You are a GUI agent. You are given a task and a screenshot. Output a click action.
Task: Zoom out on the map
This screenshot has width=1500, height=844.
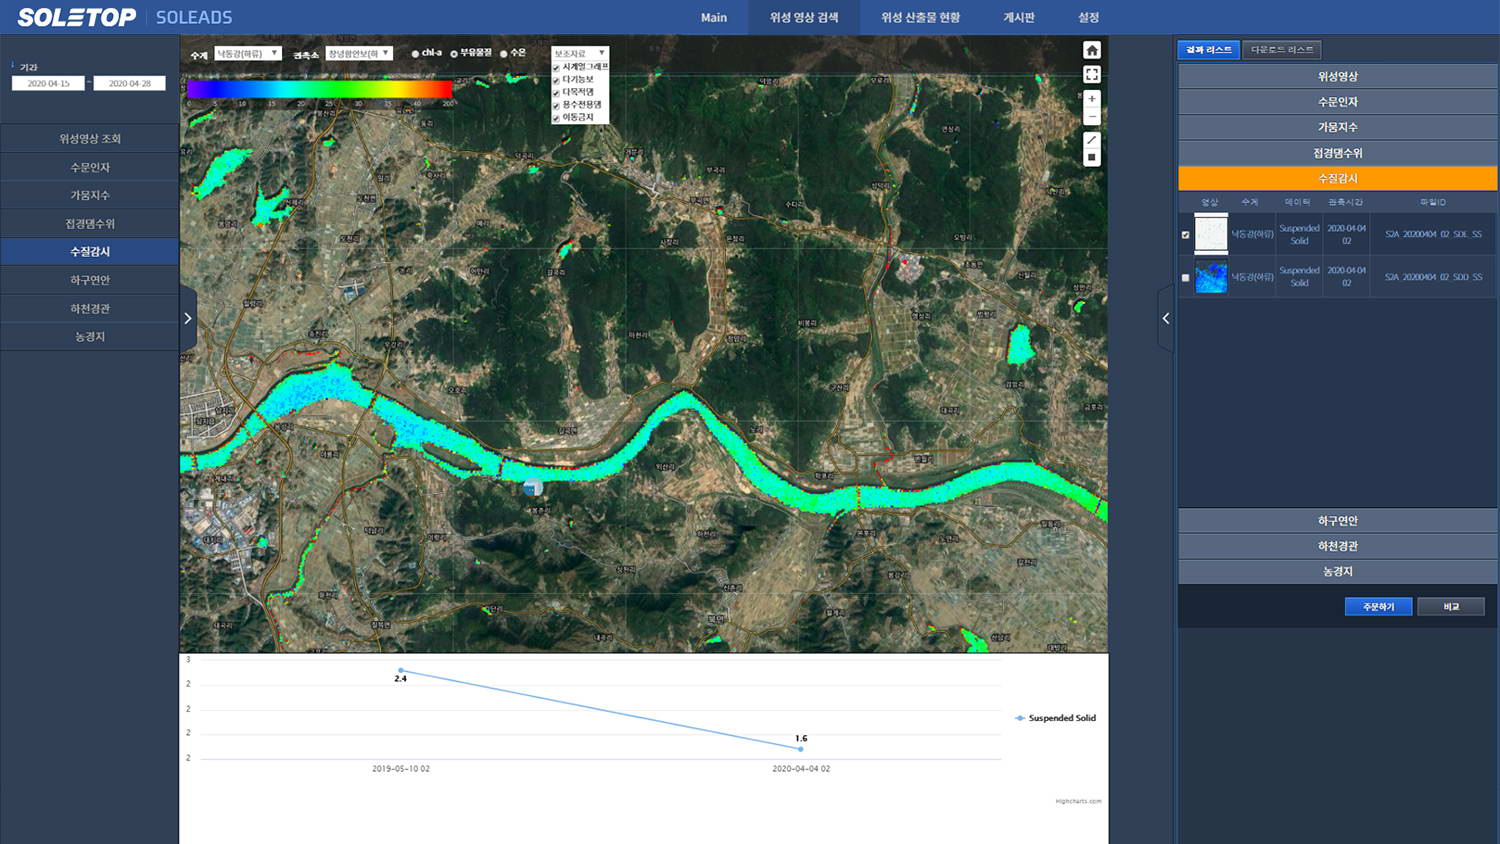(x=1092, y=117)
